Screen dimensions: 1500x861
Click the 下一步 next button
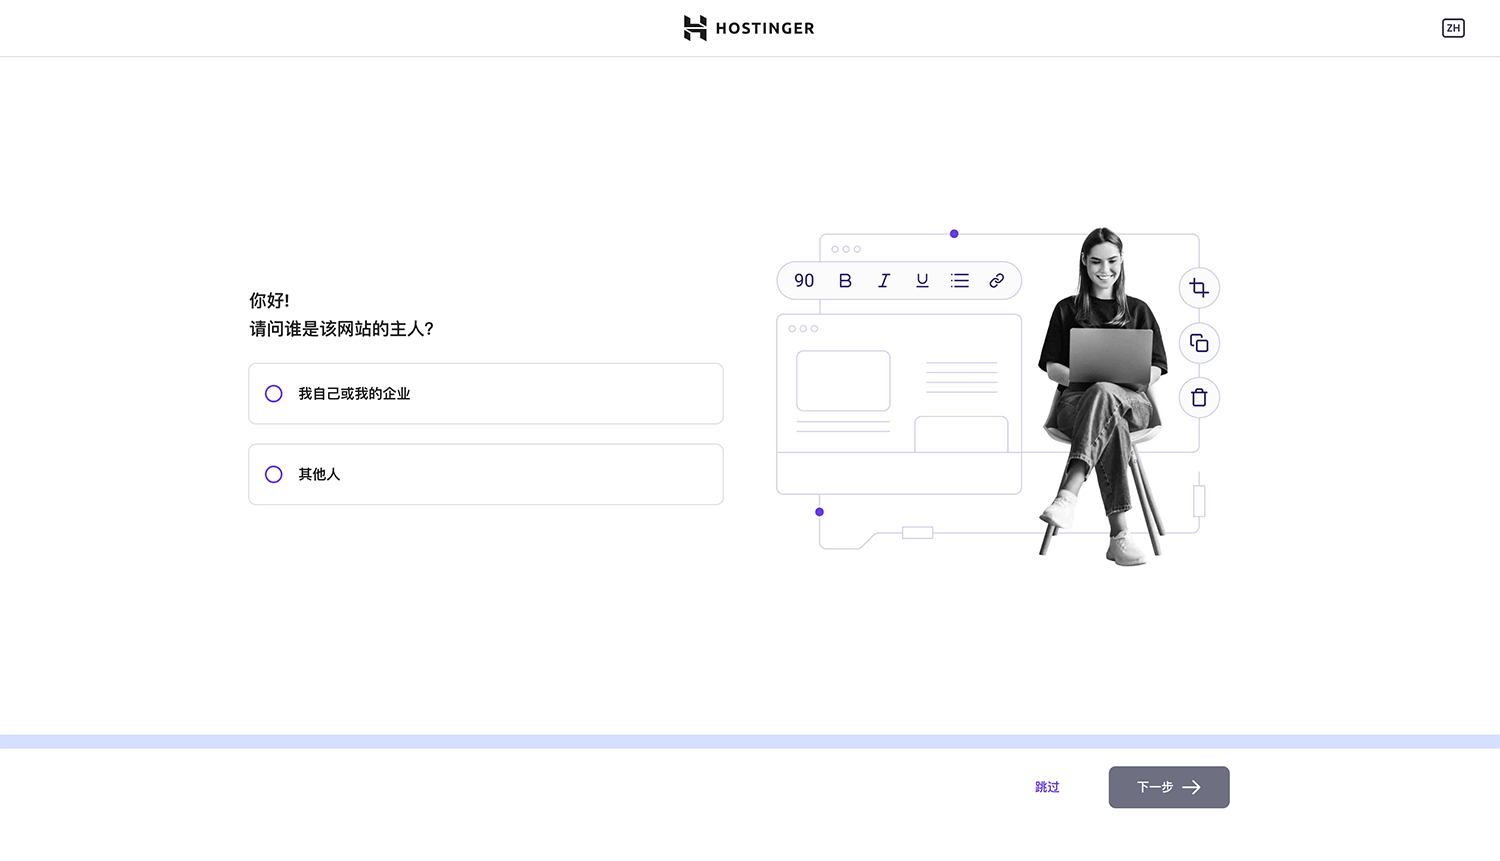tap(1169, 787)
